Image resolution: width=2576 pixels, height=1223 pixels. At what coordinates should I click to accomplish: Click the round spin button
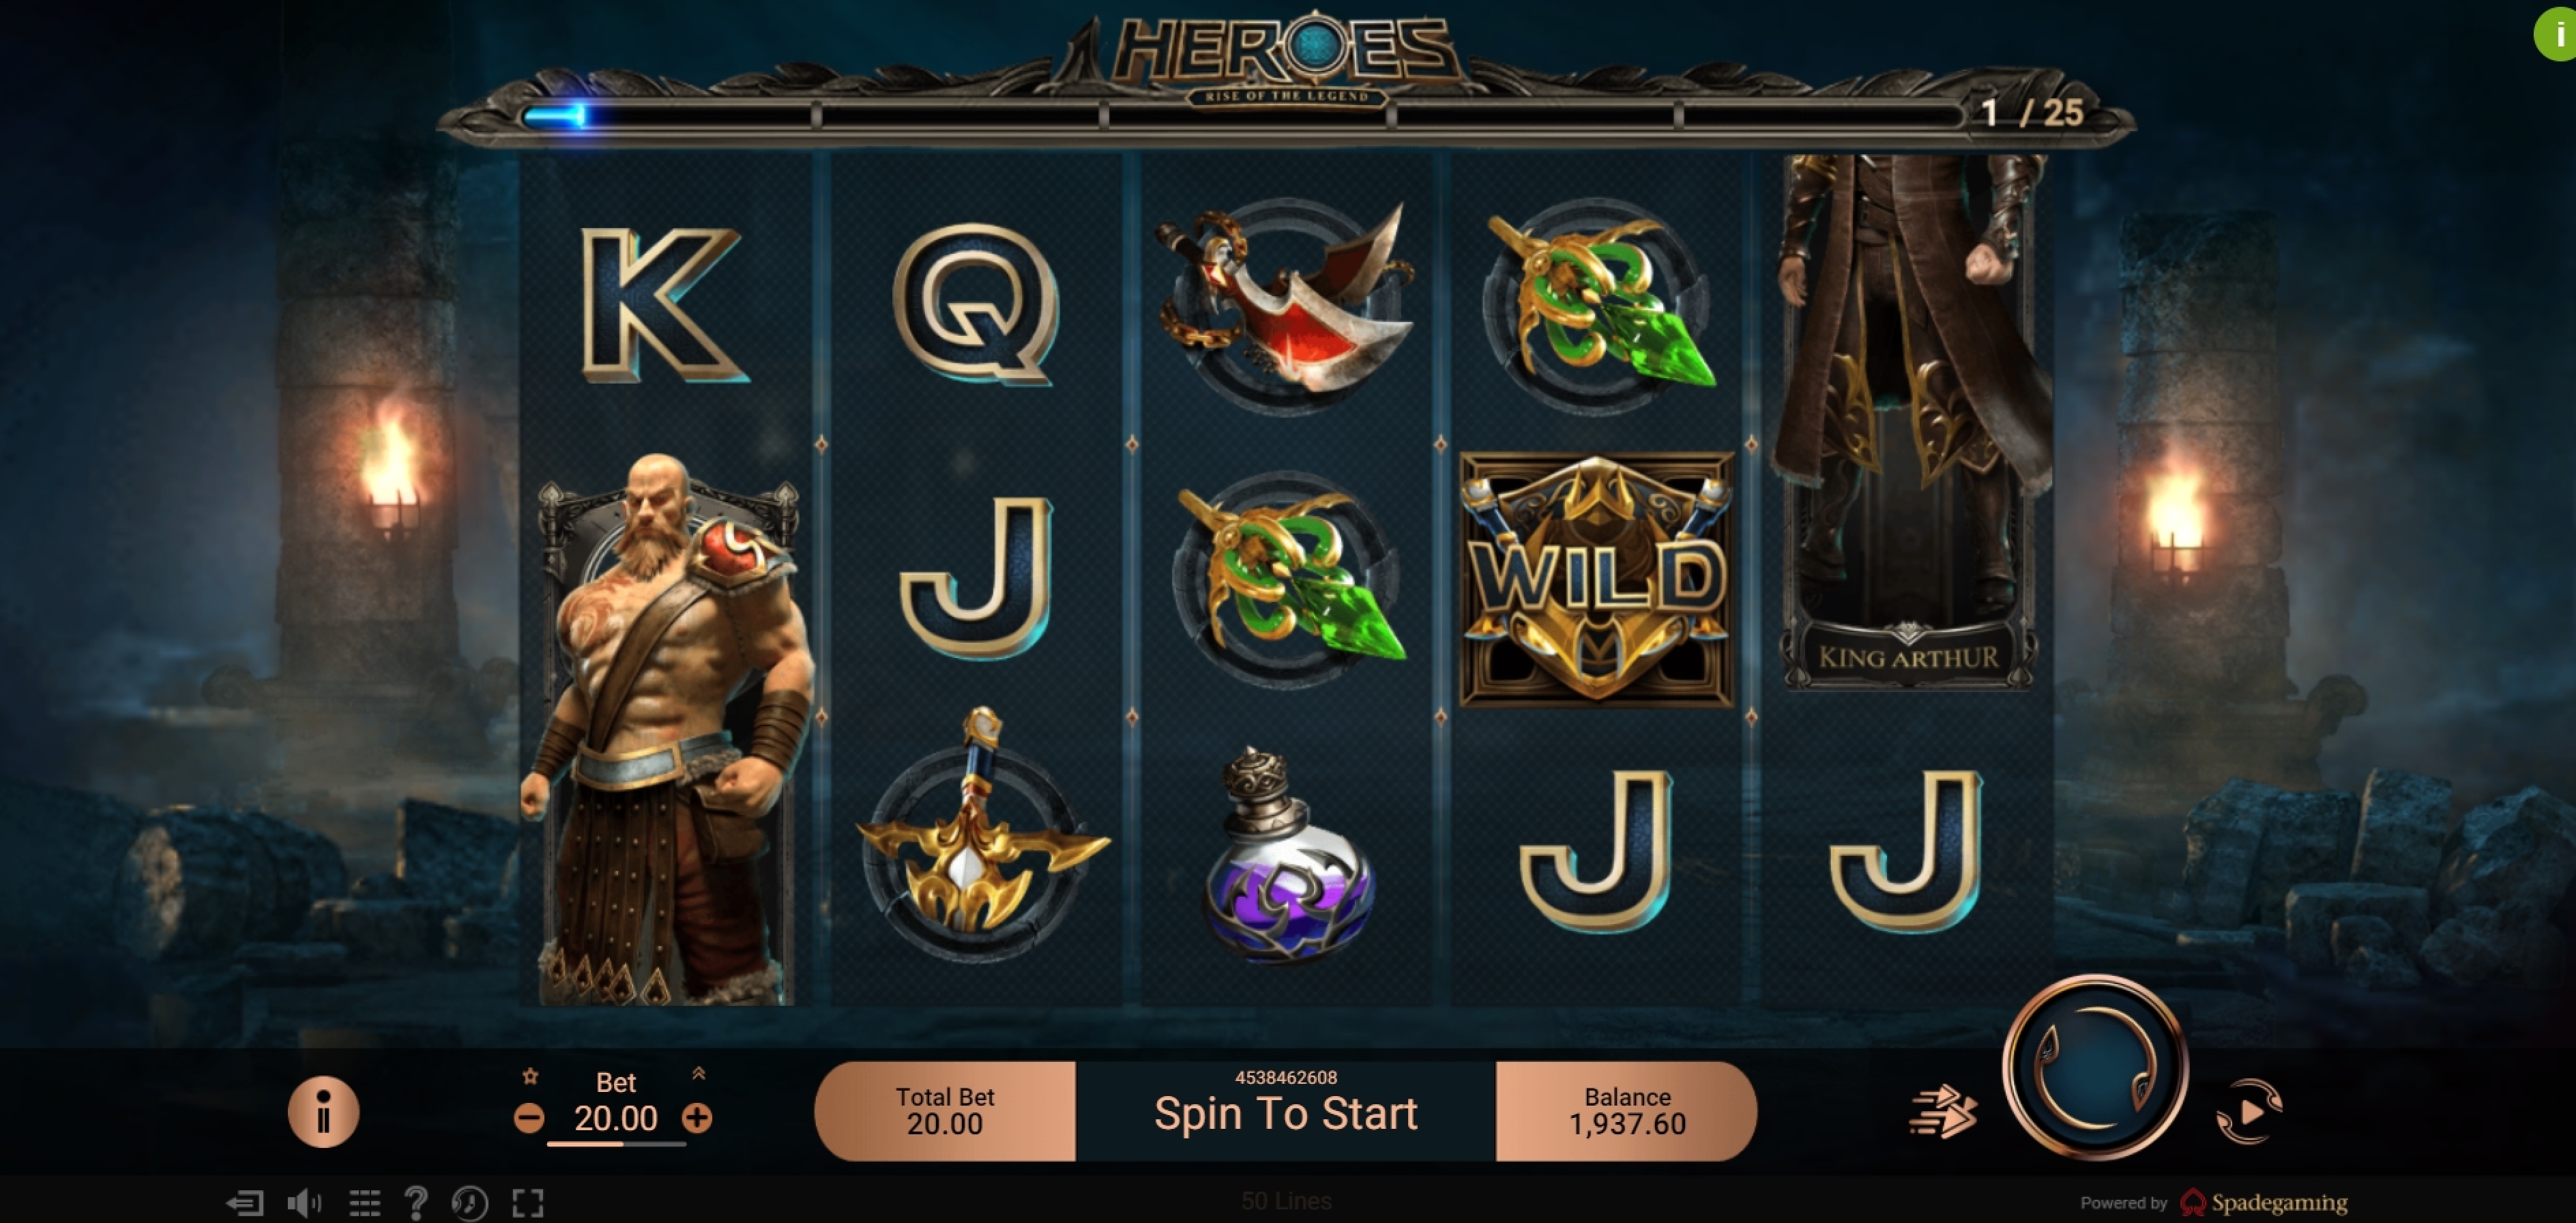tap(2095, 1068)
